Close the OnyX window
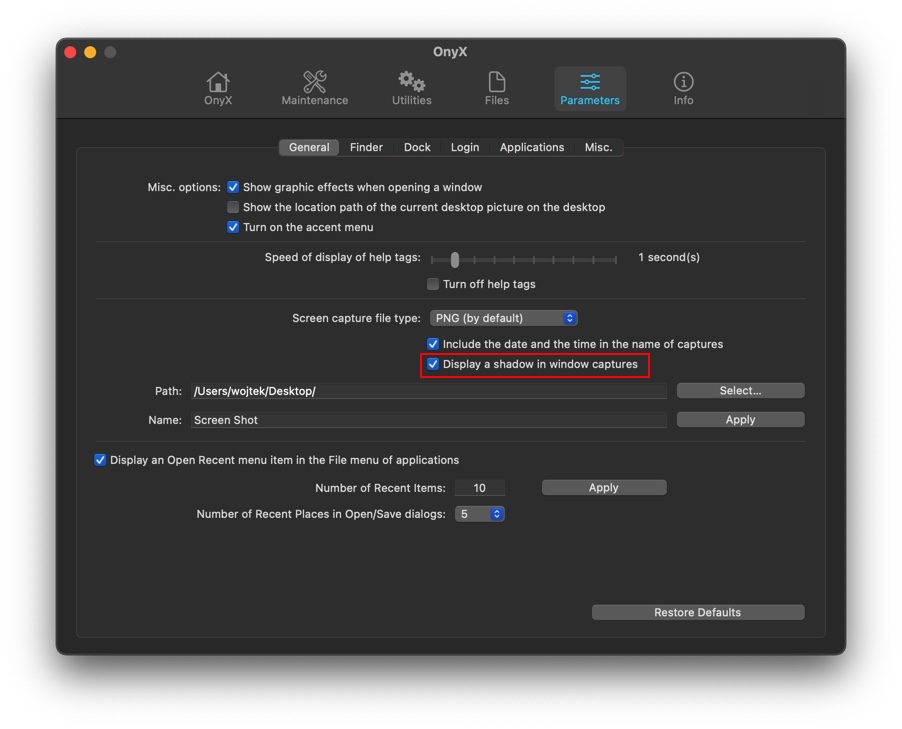The height and width of the screenshot is (729, 902). [x=71, y=52]
